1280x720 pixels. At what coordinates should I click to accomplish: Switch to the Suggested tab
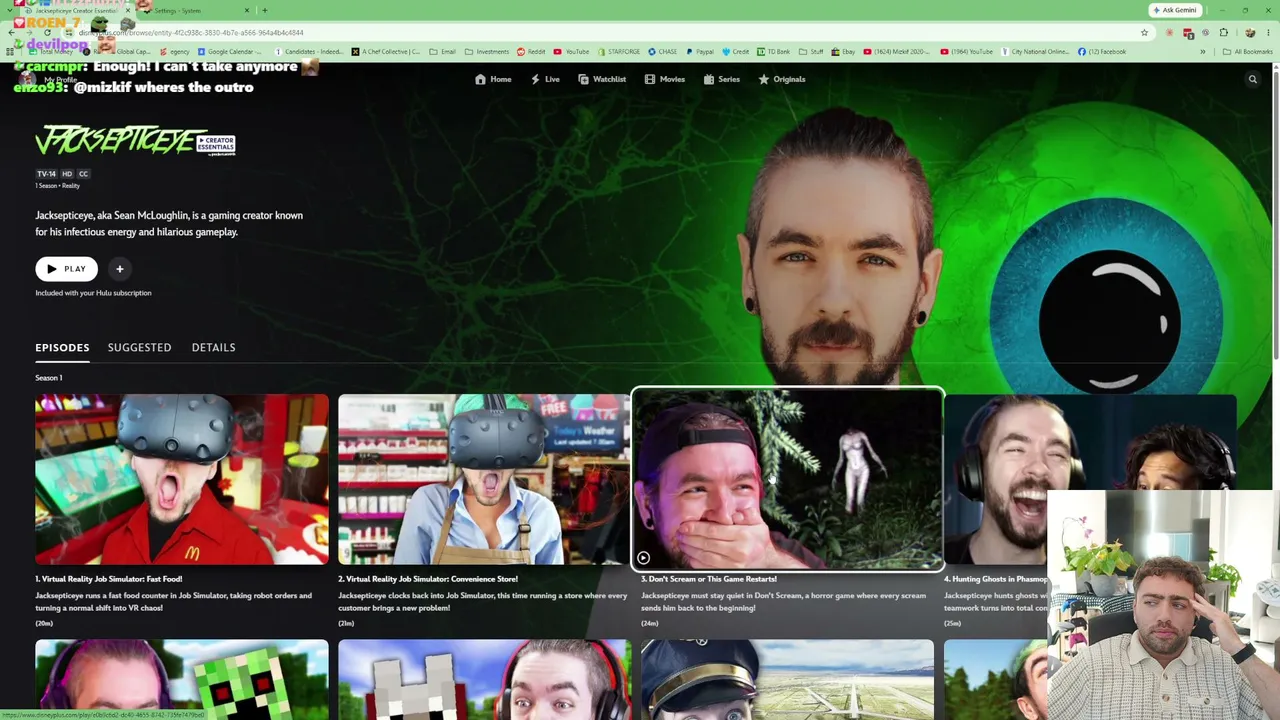pyautogui.click(x=139, y=347)
